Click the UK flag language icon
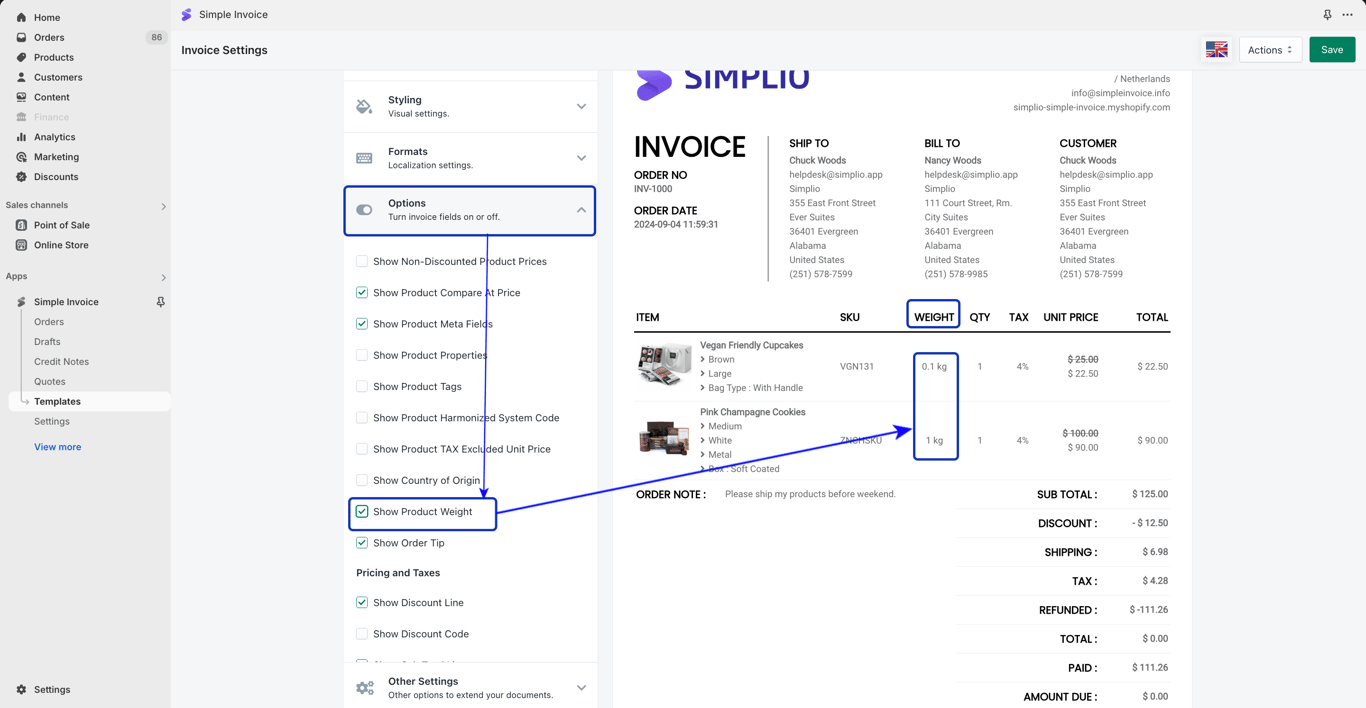This screenshot has width=1366, height=708. [x=1216, y=50]
